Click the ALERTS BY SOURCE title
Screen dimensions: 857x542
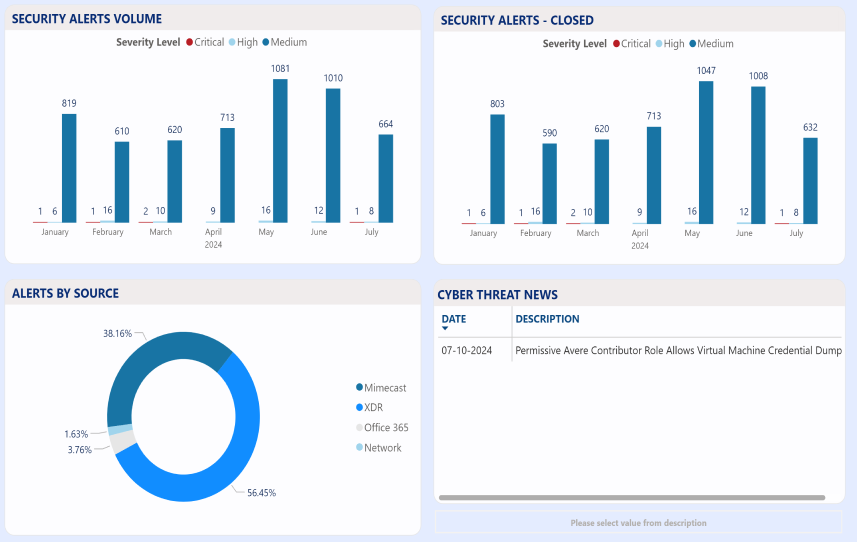pyautogui.click(x=65, y=293)
